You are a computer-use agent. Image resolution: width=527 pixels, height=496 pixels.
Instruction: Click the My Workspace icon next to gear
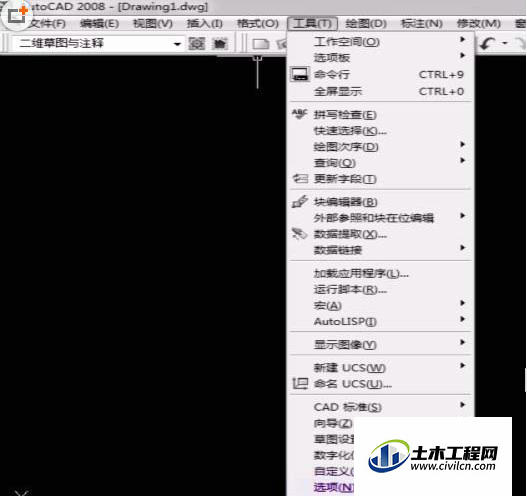click(x=220, y=44)
